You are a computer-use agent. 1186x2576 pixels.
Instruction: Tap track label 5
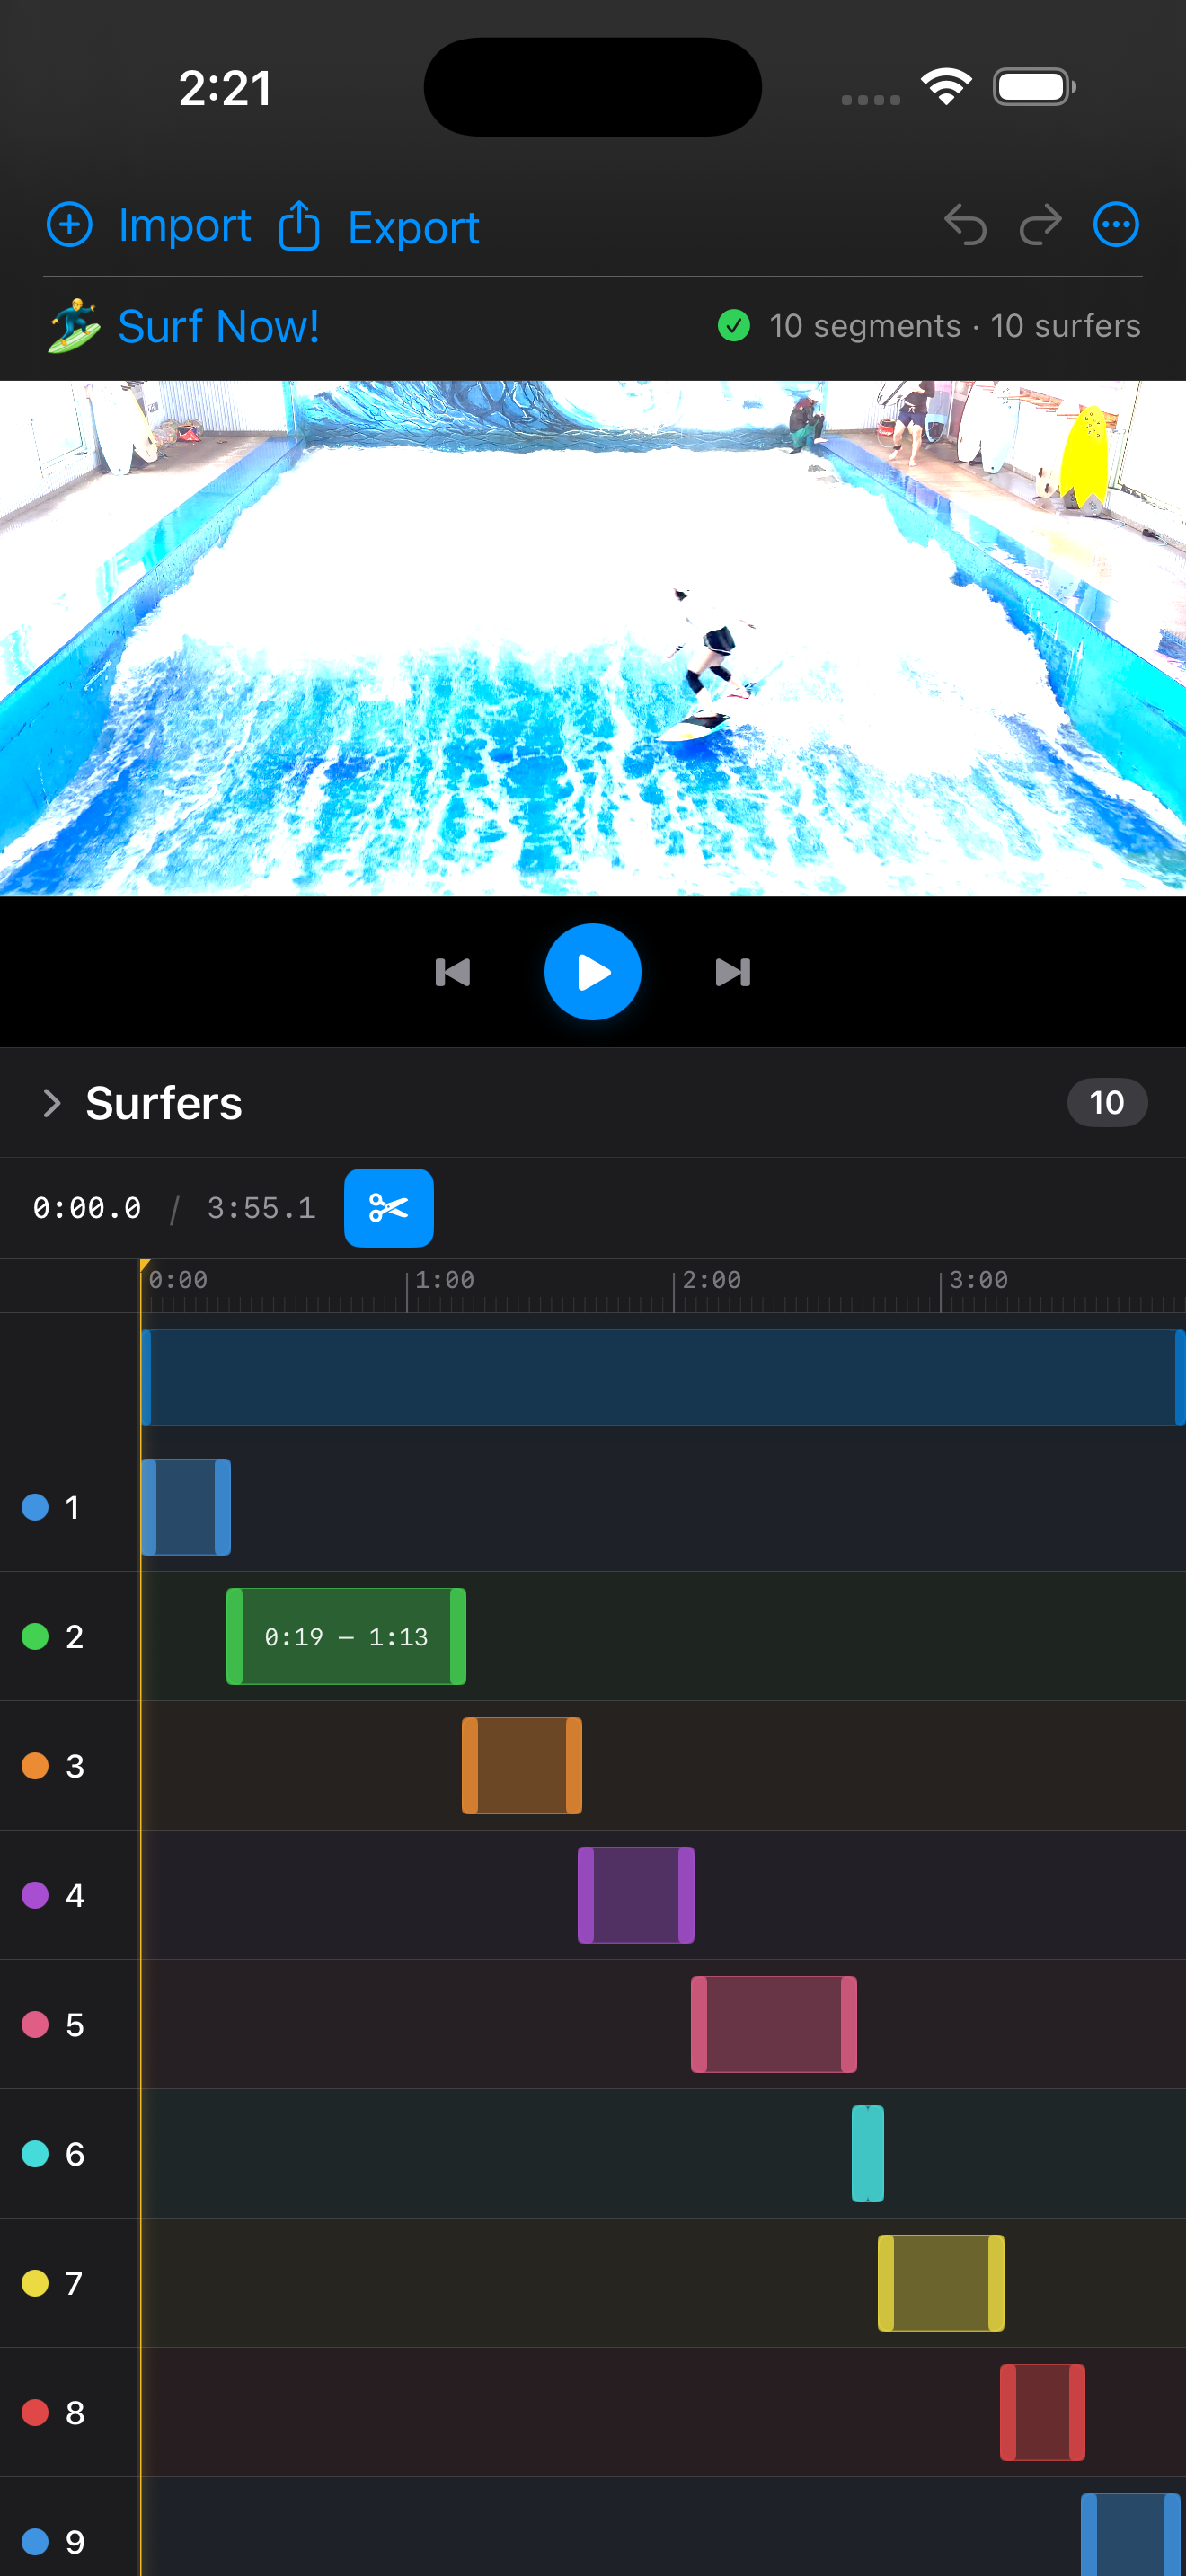pos(74,2024)
